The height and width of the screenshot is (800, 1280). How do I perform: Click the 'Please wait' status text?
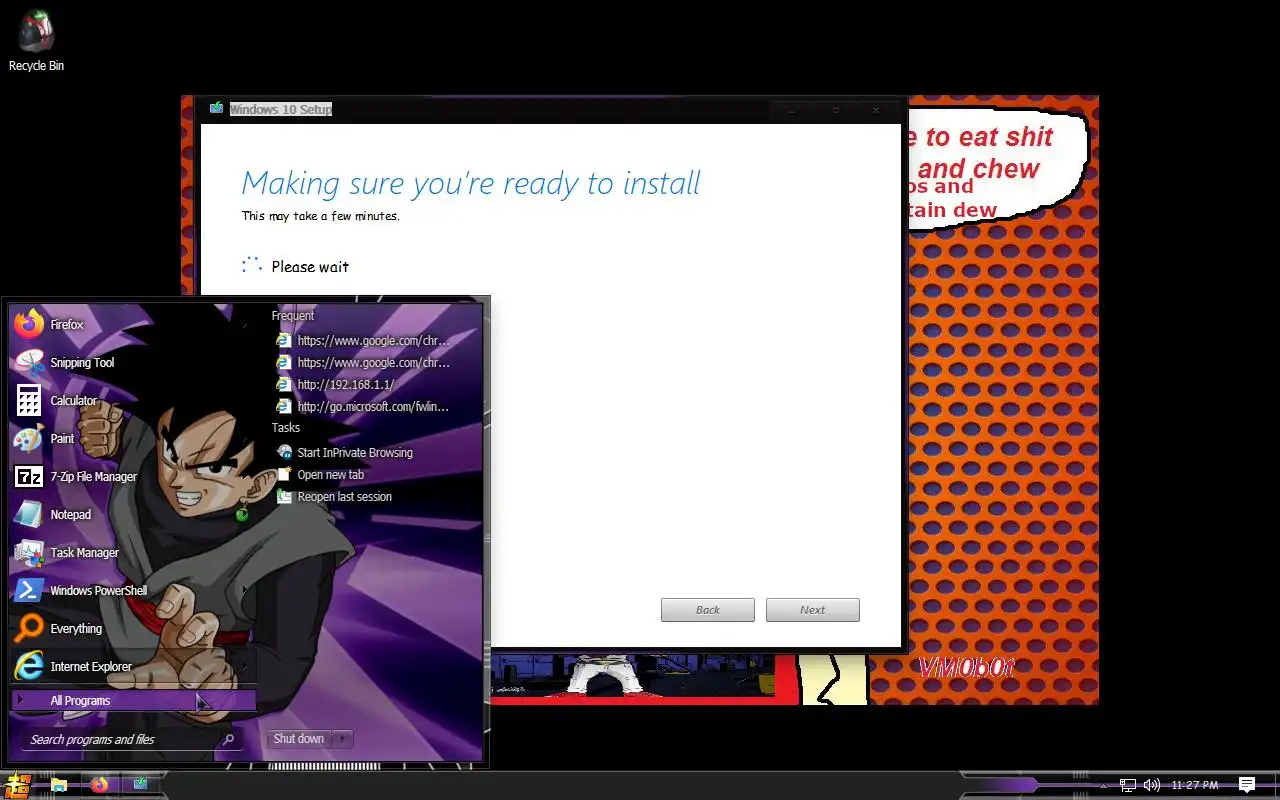[x=310, y=267]
